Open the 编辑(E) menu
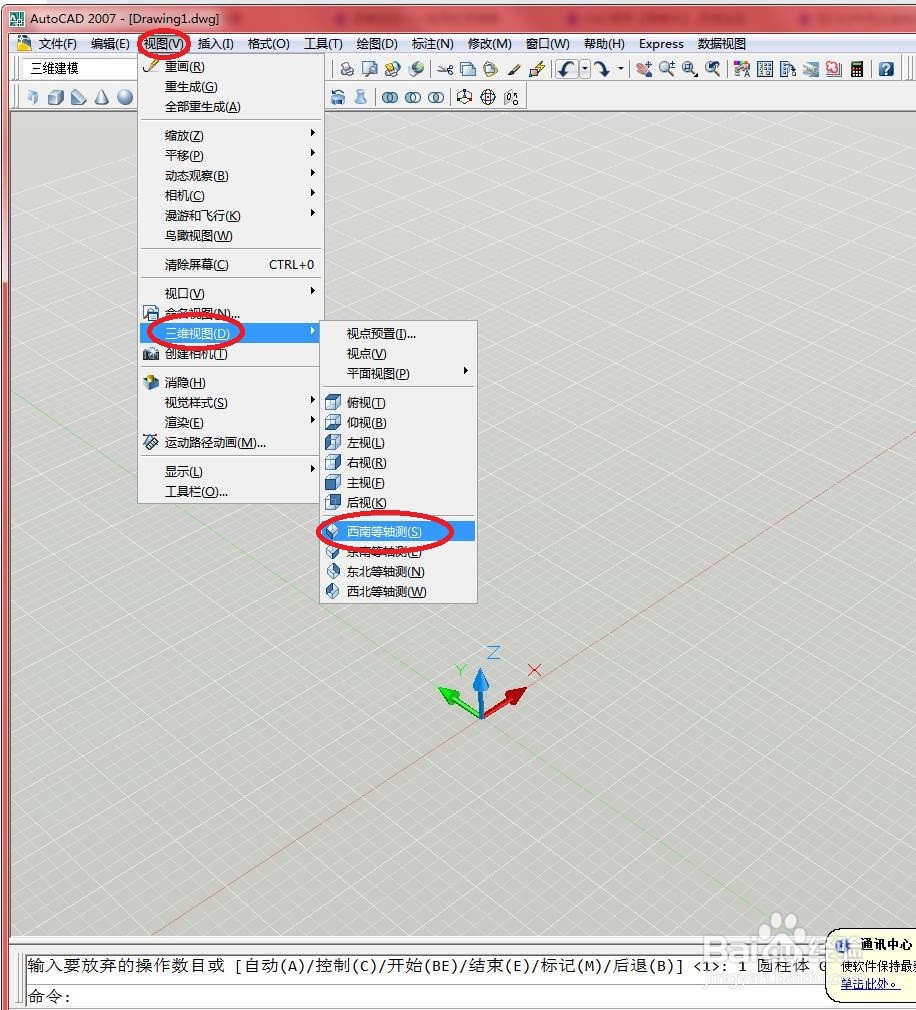The height and width of the screenshot is (1010, 916). [110, 44]
